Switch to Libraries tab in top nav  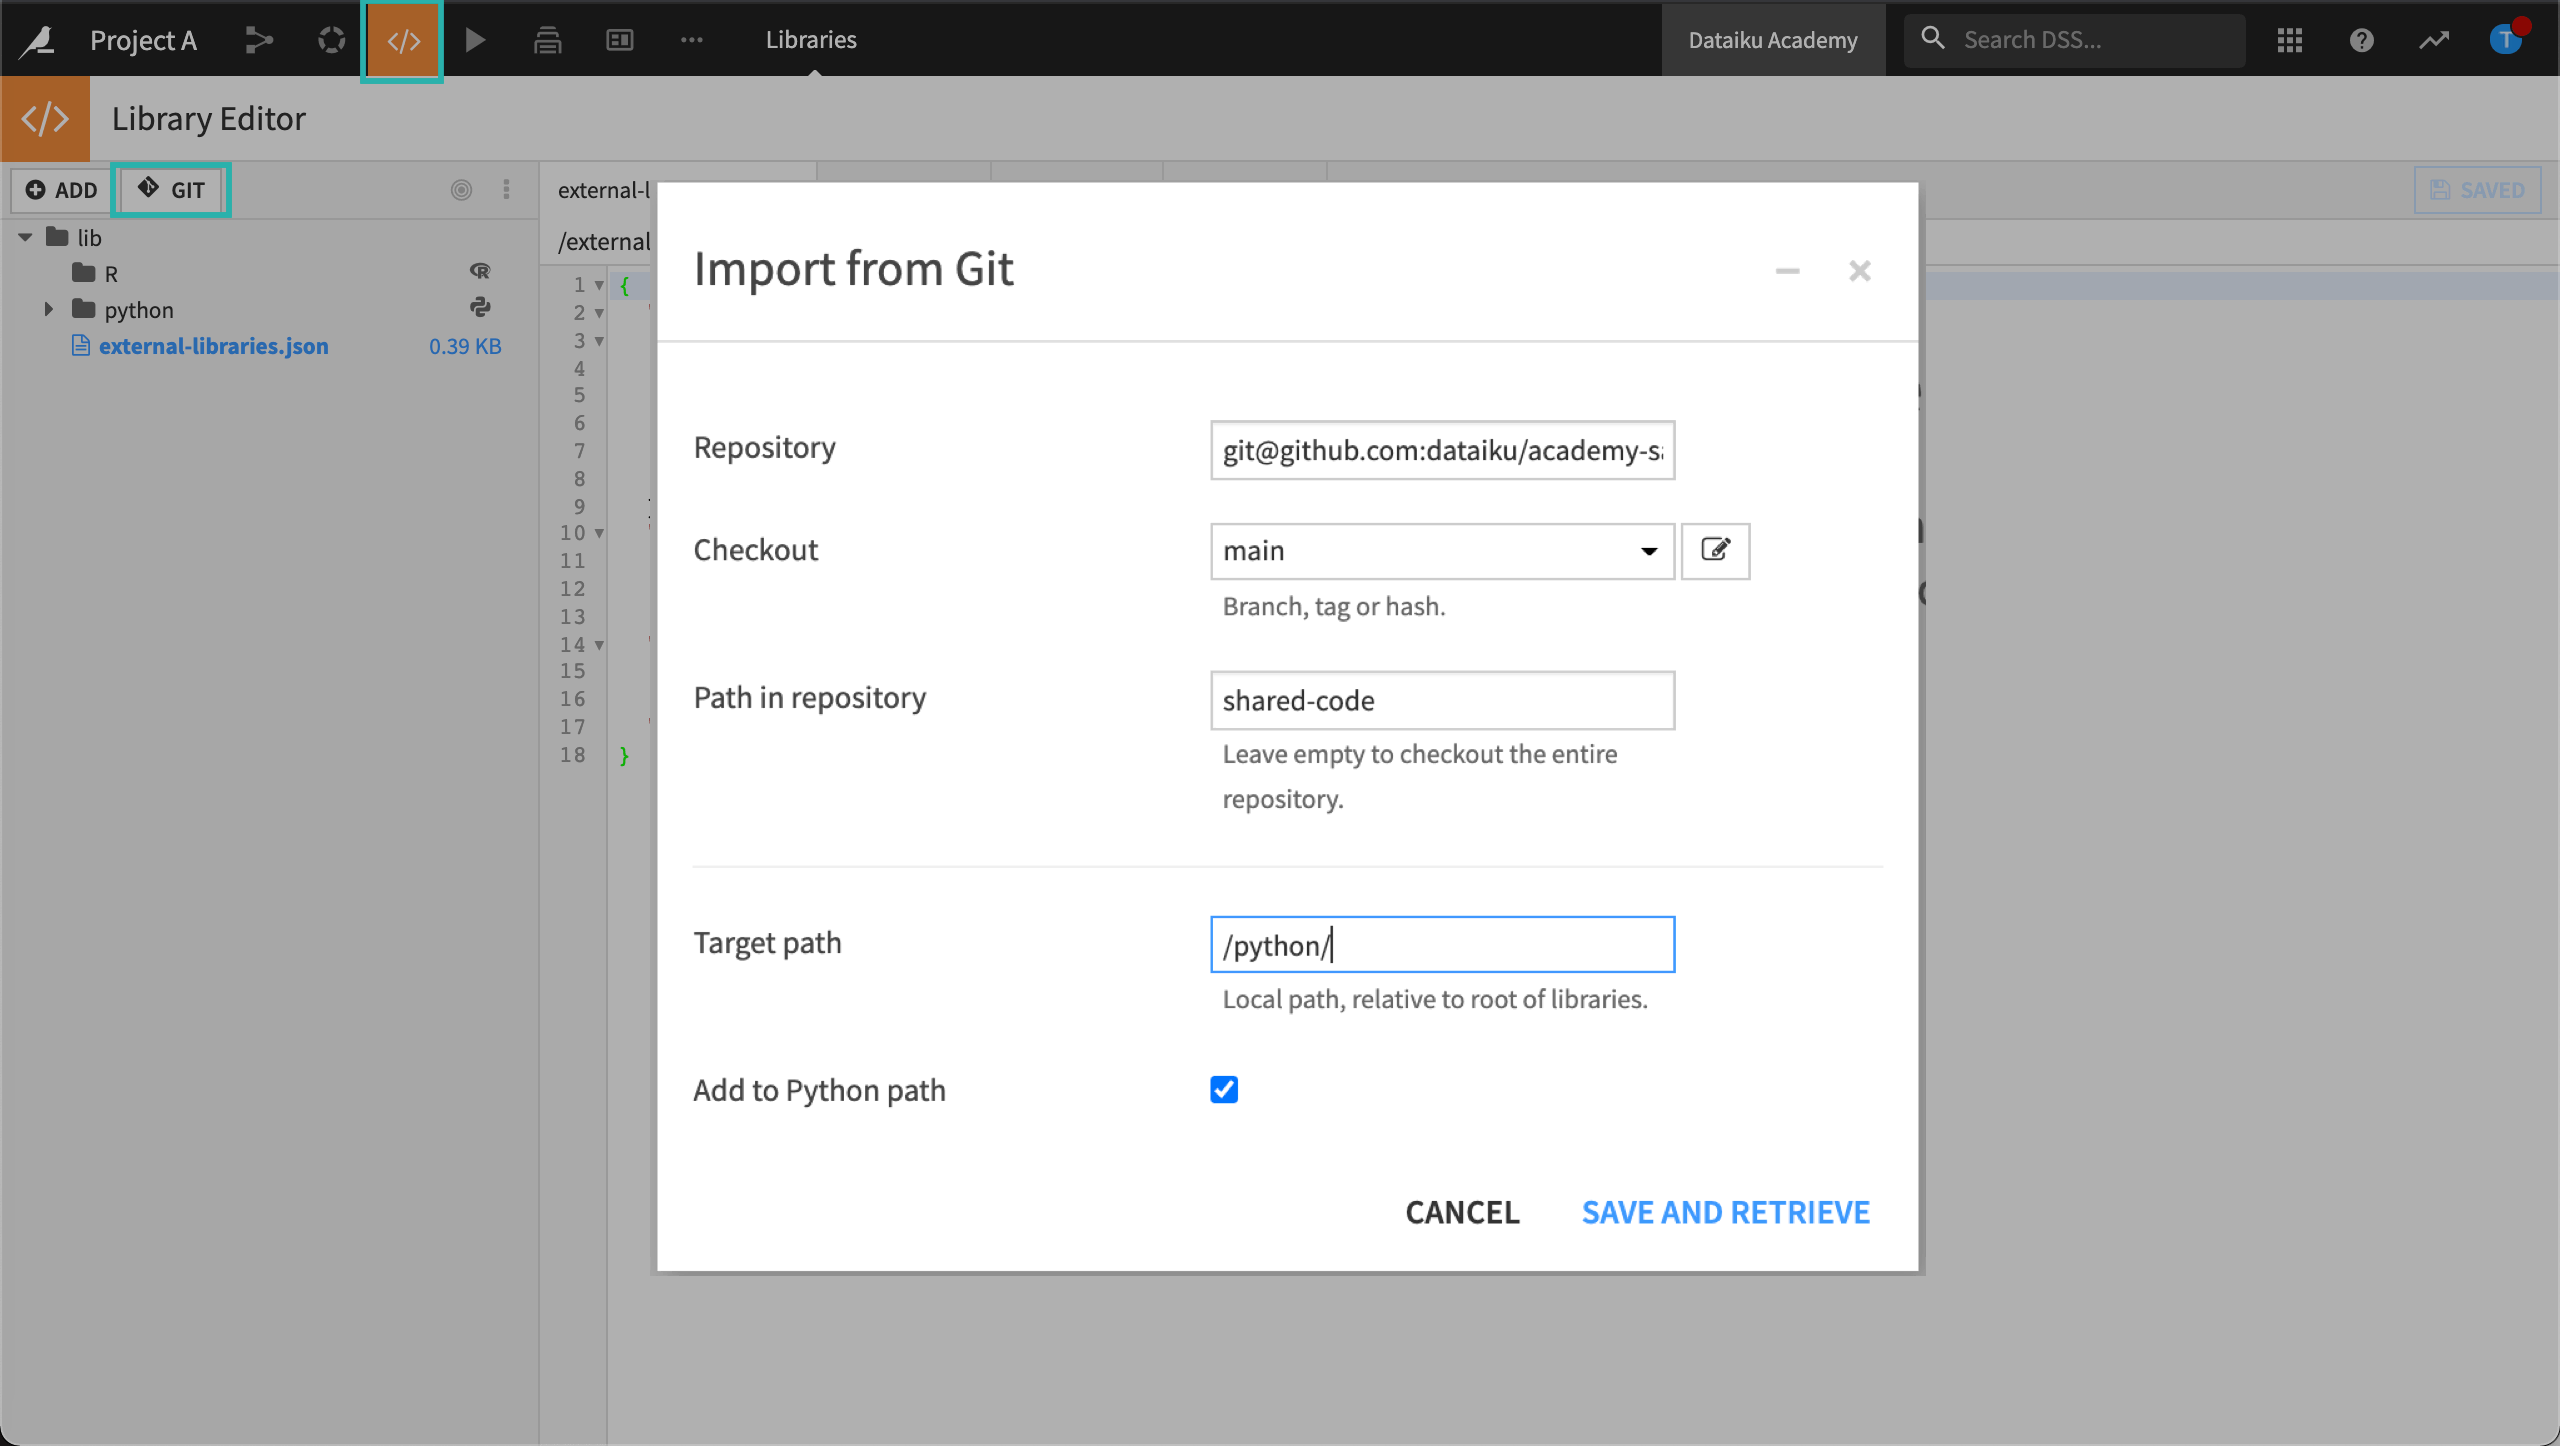pyautogui.click(x=812, y=39)
